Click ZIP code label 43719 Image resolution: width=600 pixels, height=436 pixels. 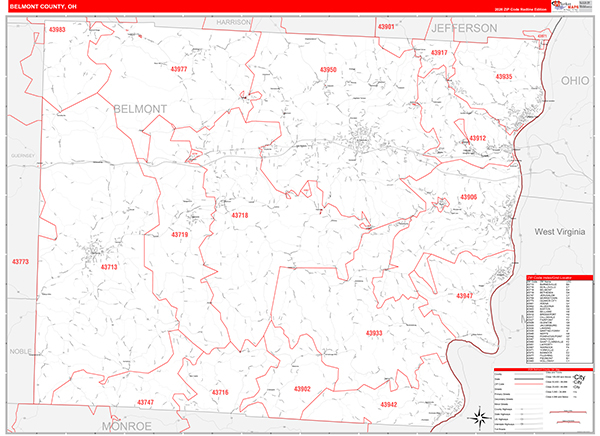coord(179,235)
